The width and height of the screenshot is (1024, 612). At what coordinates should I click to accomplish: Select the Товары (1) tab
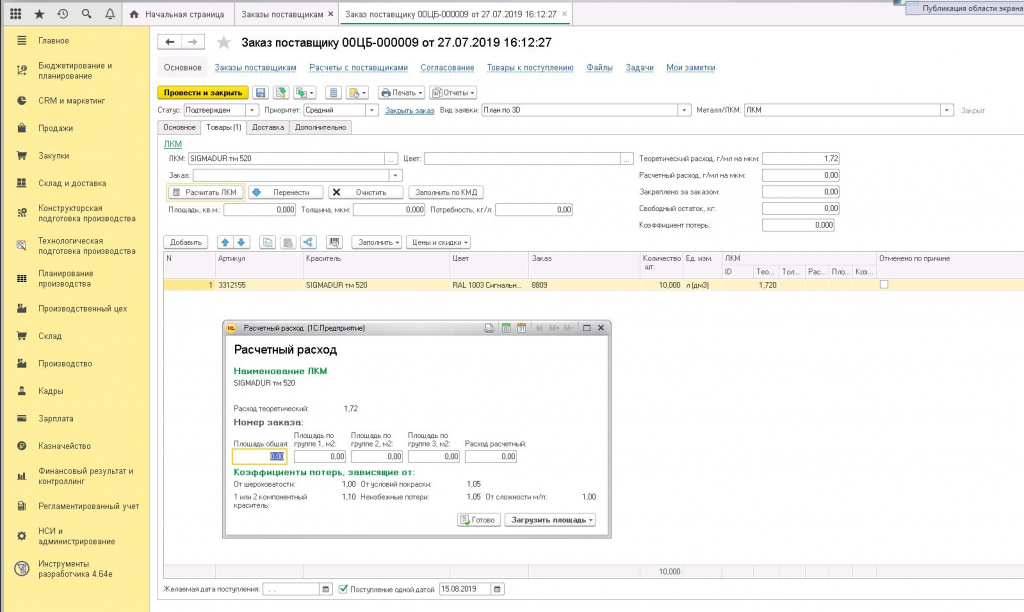click(223, 127)
